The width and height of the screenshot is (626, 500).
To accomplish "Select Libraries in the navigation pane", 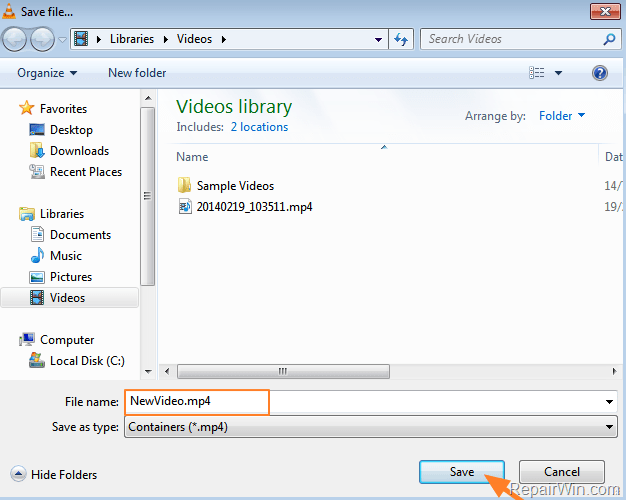I will pyautogui.click(x=62, y=214).
